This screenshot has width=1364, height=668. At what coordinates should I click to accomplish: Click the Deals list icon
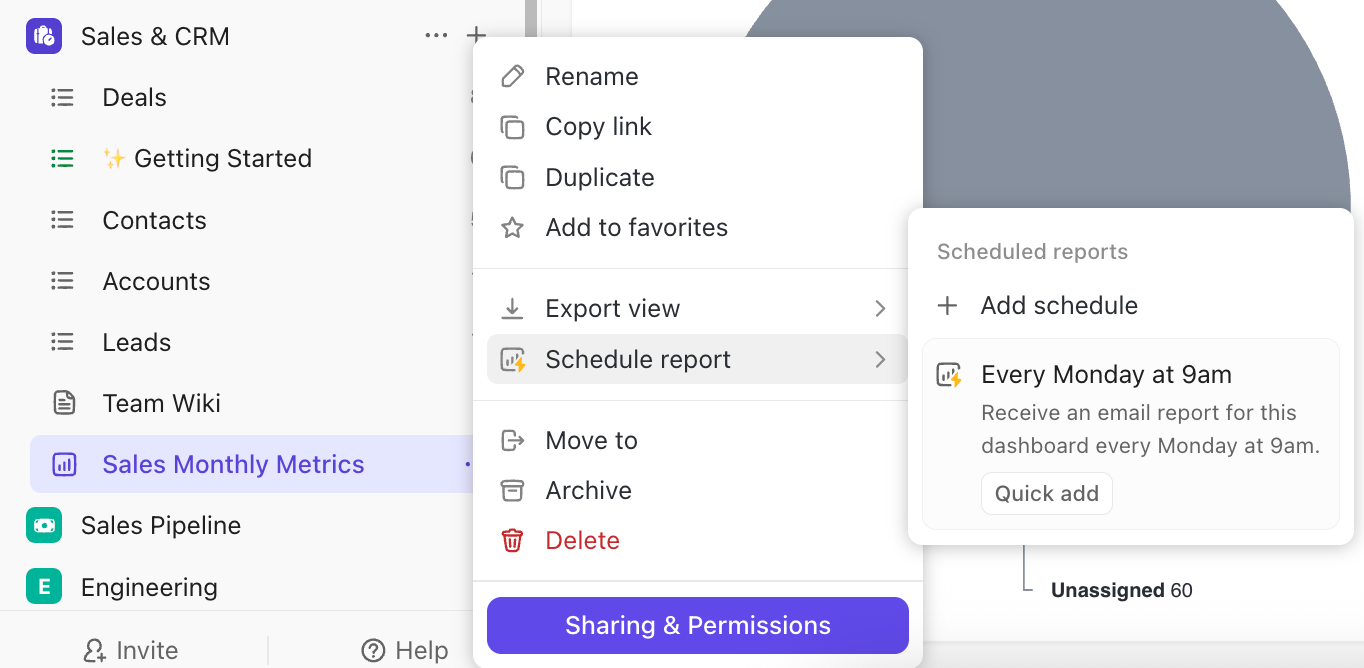click(x=62, y=97)
